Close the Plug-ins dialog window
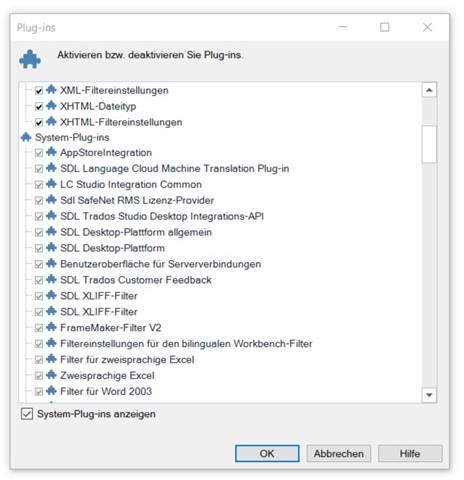Image resolution: width=464 pixels, height=480 pixels. [427, 27]
